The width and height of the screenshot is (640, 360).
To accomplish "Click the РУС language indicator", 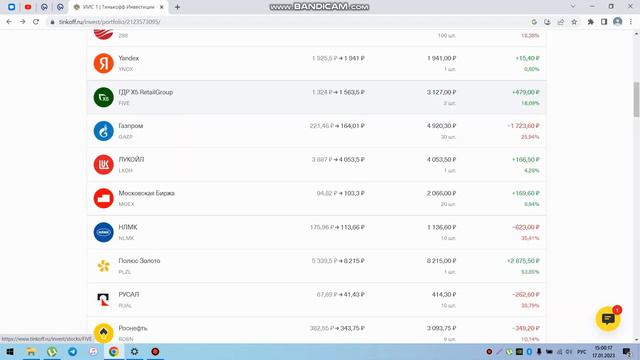I will (x=582, y=351).
